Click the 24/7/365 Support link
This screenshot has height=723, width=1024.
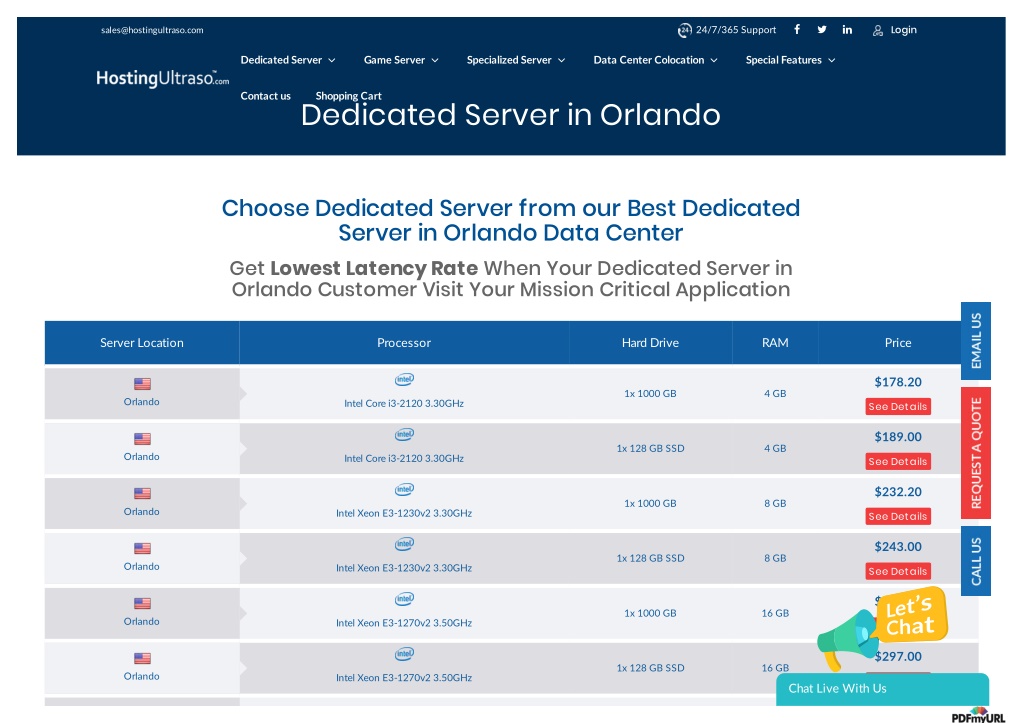click(736, 30)
